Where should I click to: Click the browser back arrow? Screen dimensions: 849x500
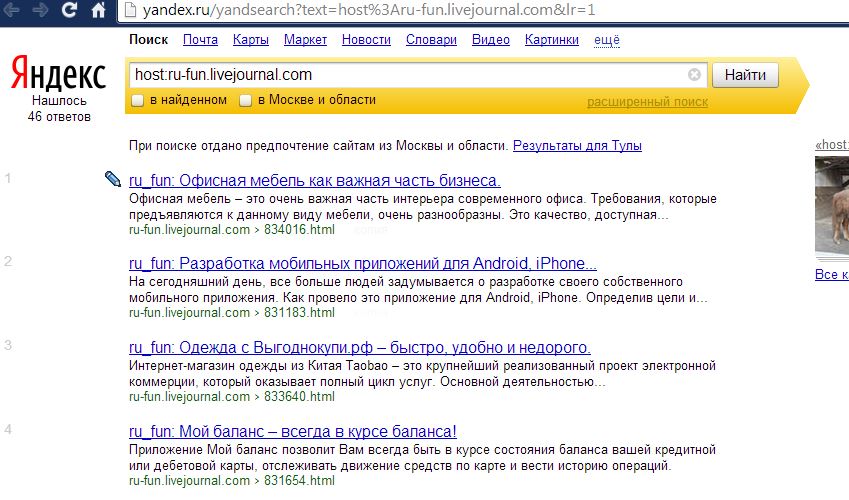(x=11, y=10)
